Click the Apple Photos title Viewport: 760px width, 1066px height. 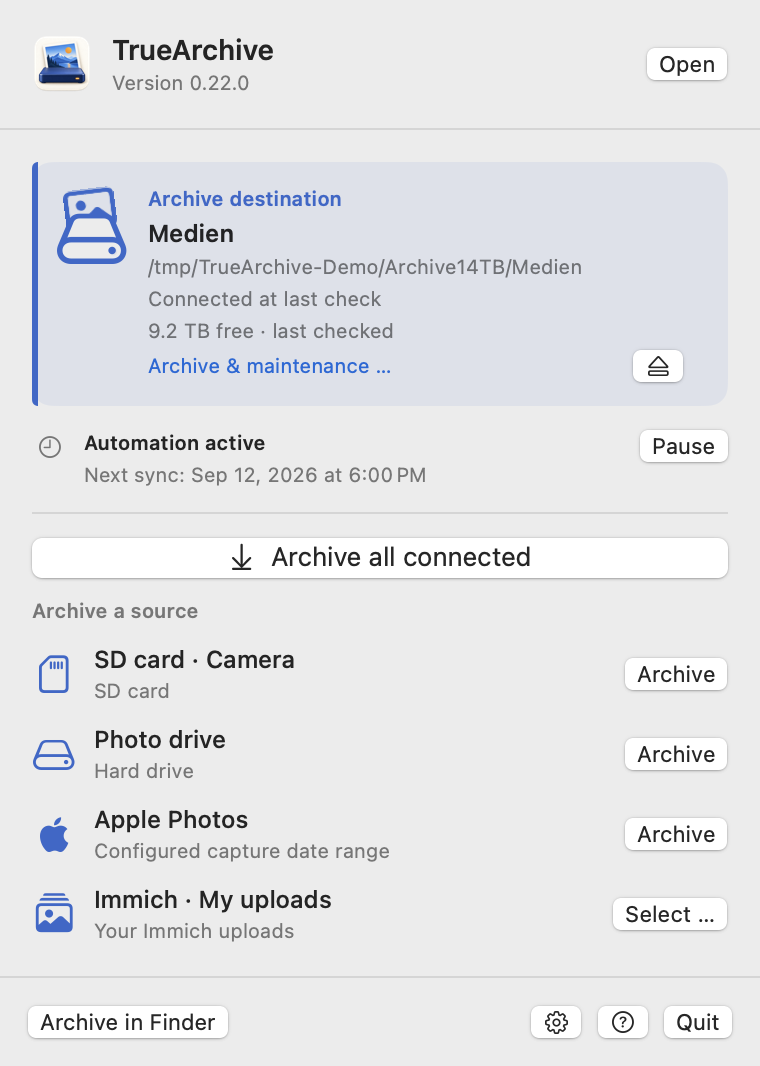pyautogui.click(x=171, y=820)
